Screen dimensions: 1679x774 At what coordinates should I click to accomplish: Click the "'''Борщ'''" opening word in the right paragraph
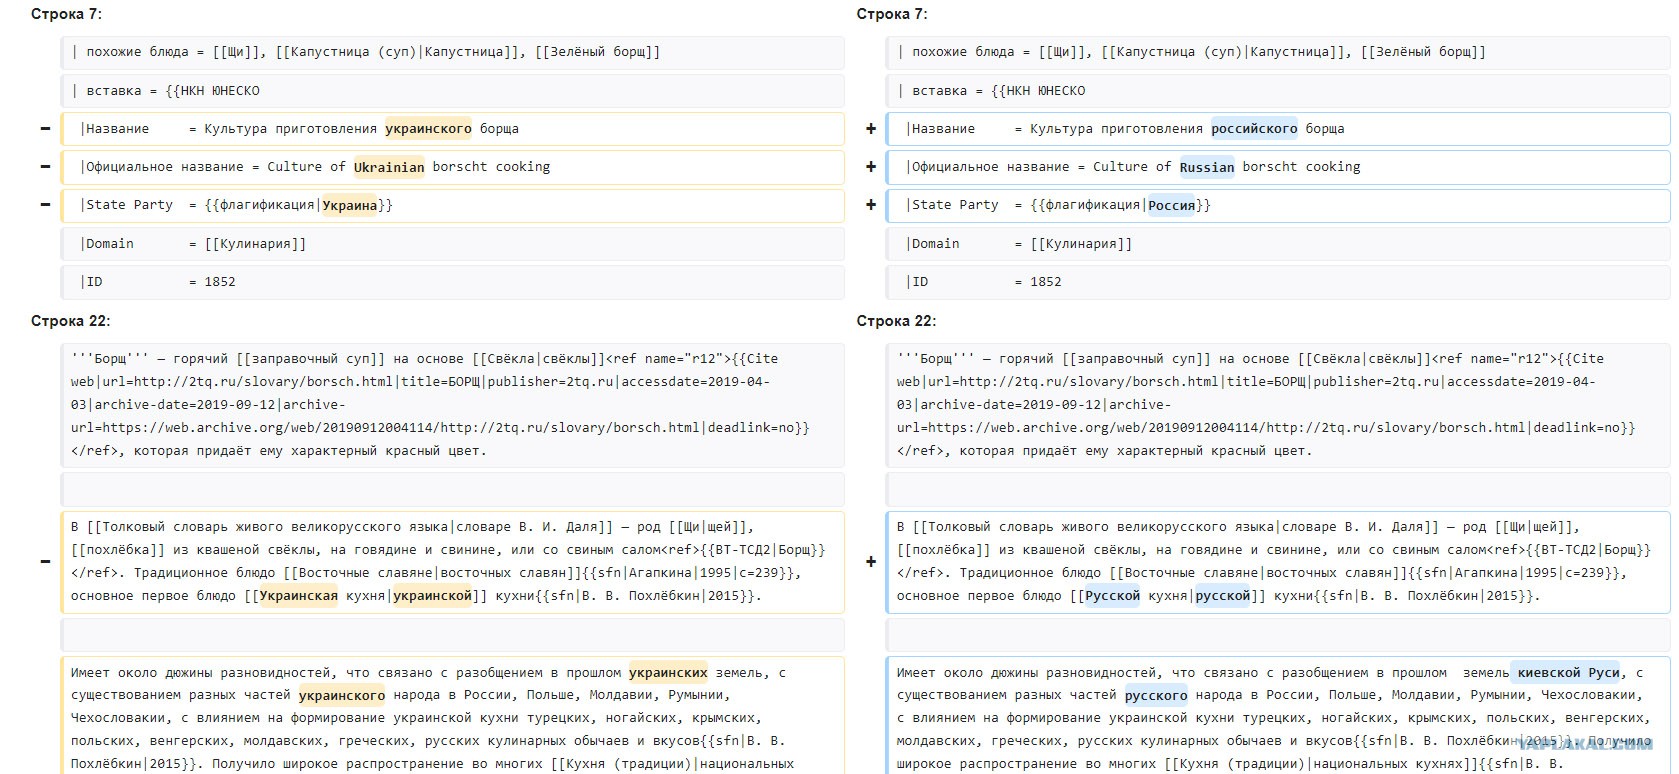click(936, 359)
